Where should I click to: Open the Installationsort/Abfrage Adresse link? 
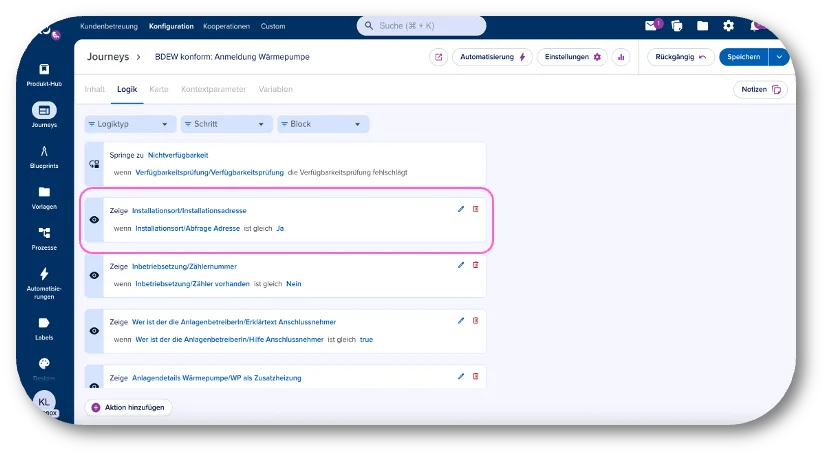tap(187, 228)
